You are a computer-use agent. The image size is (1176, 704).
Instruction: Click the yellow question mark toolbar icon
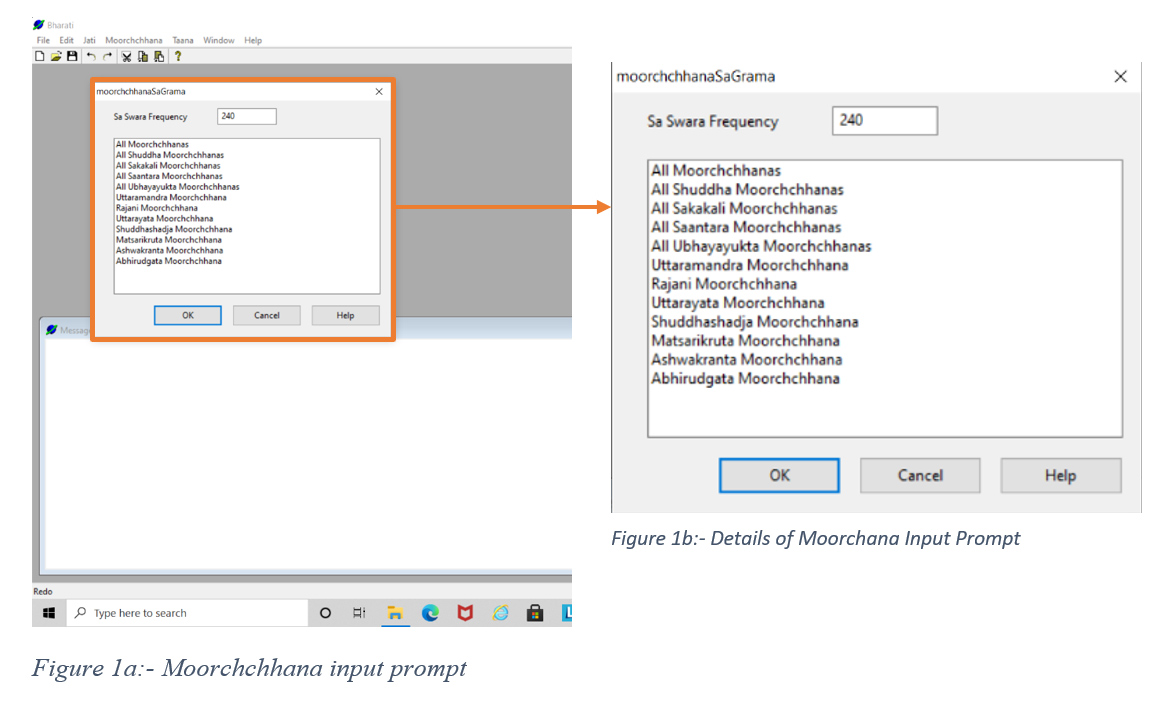[178, 57]
